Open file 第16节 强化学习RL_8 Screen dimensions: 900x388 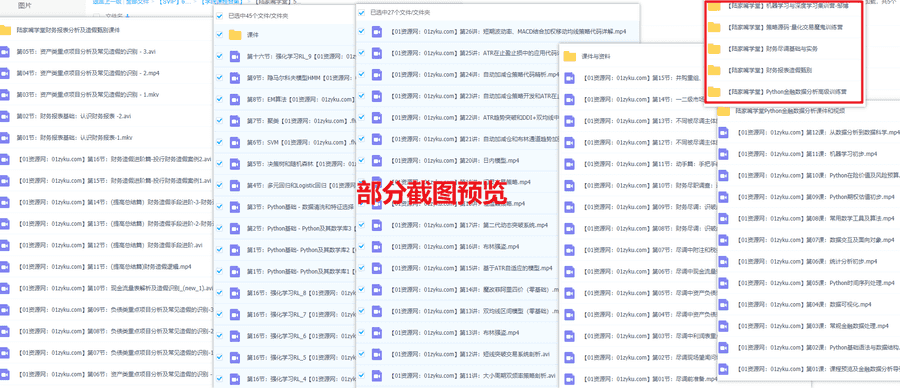301,293
